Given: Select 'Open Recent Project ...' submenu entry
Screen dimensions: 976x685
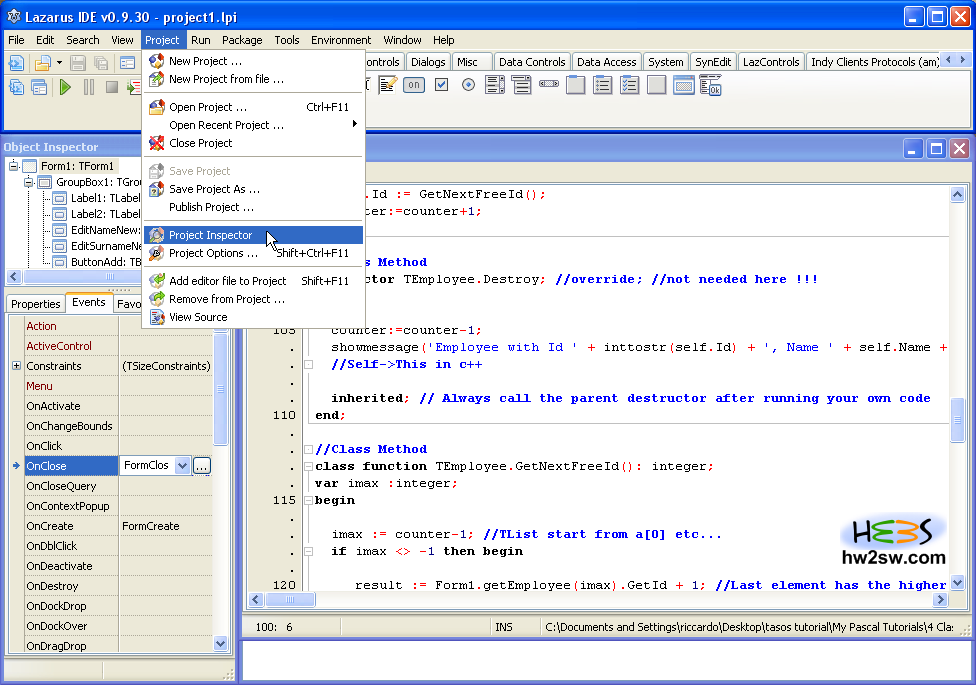Looking at the screenshot, I should pyautogui.click(x=253, y=125).
